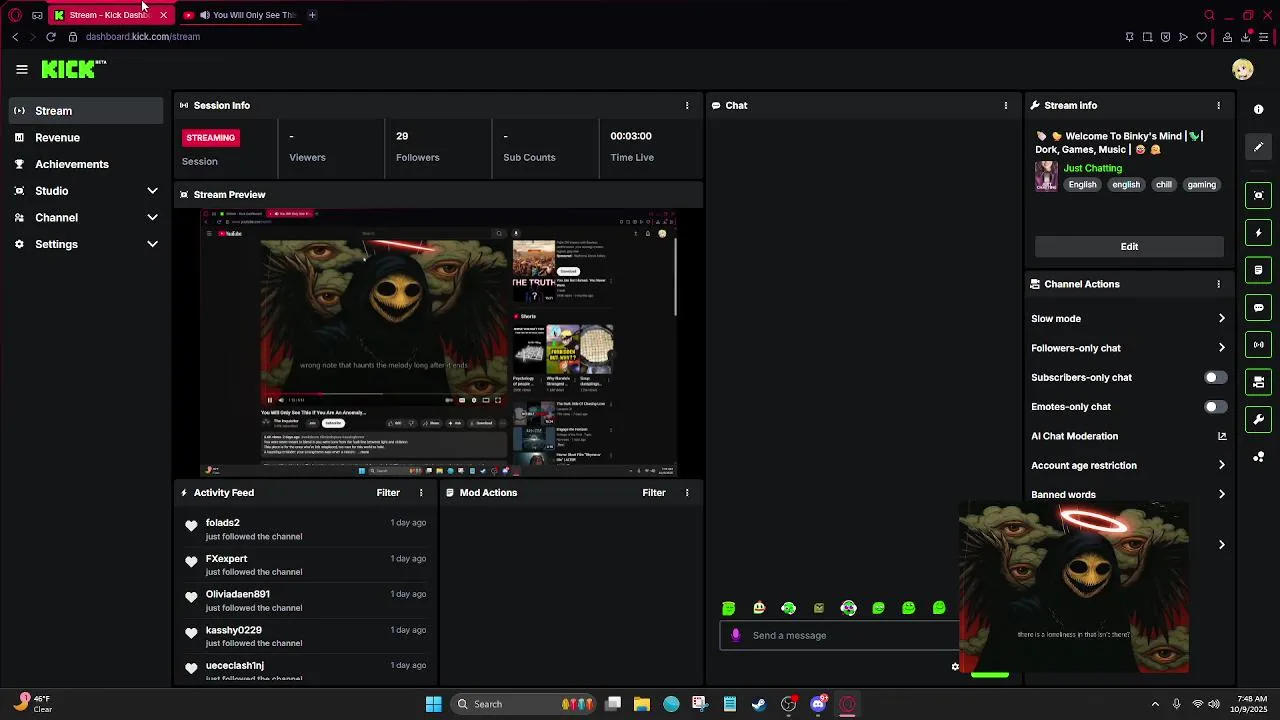Click the floating picture-in-picture video
Image resolution: width=1280 pixels, height=720 pixels.
1074,588
